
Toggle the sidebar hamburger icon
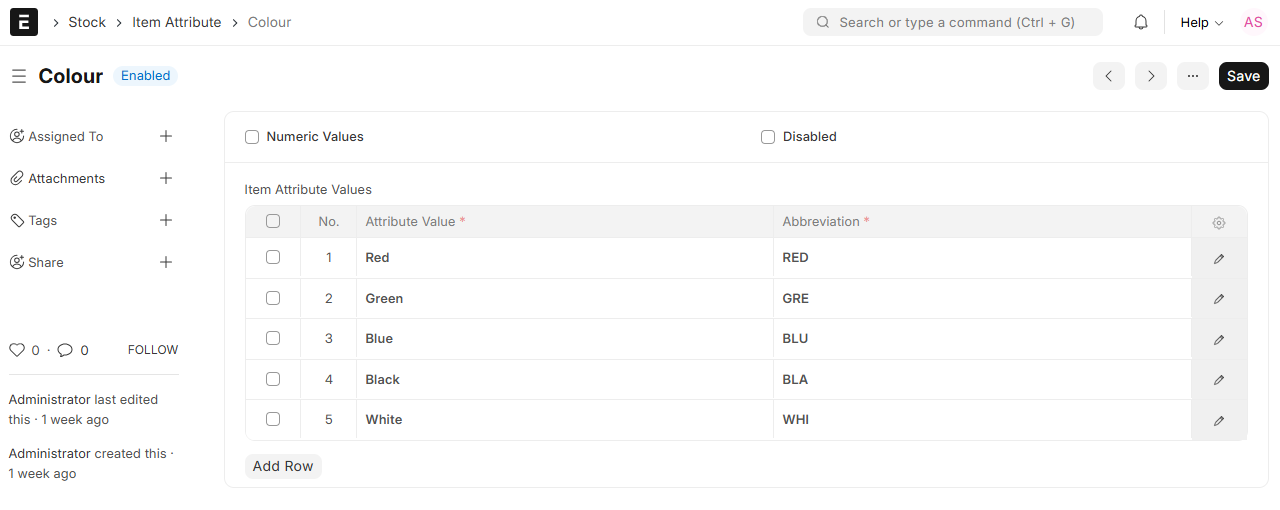point(19,76)
